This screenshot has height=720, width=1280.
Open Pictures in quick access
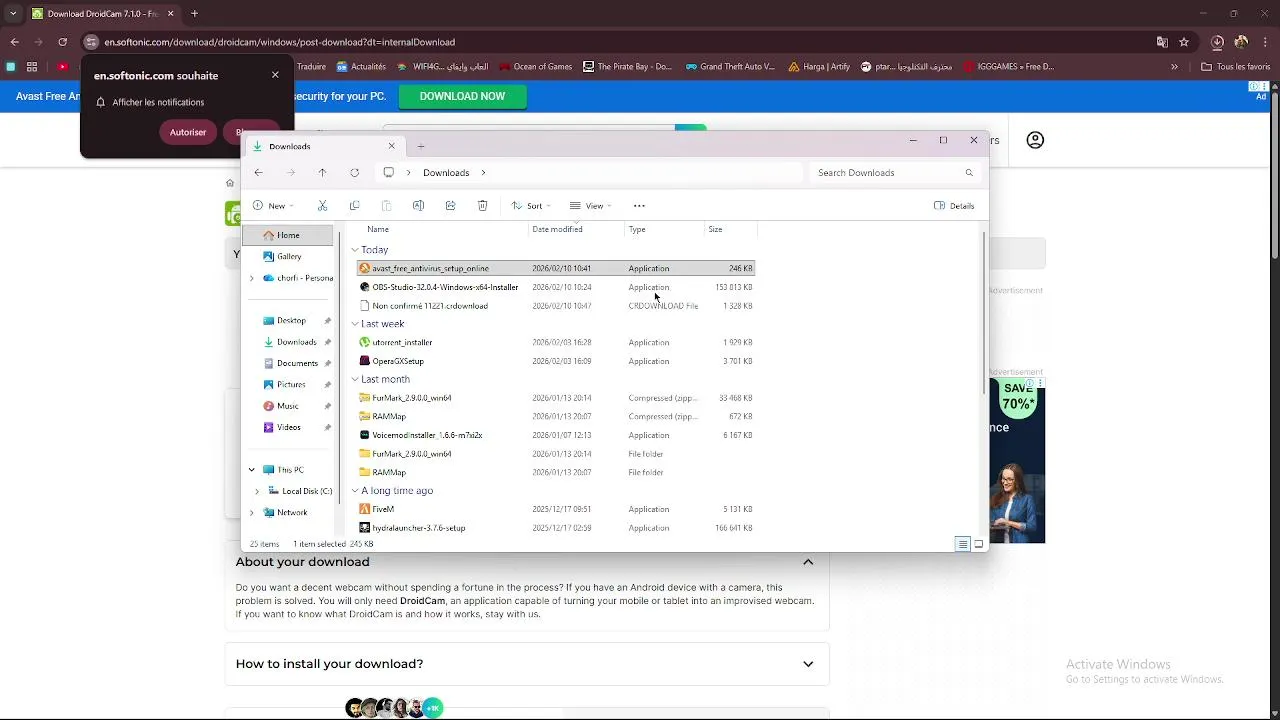point(291,385)
